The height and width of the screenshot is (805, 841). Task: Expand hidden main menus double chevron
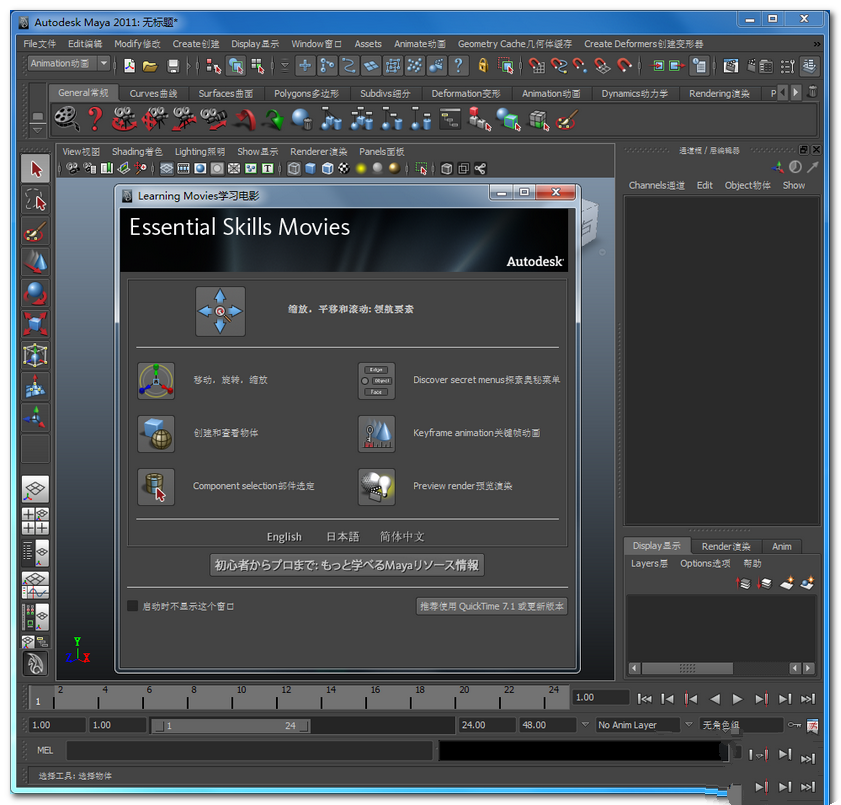click(816, 44)
